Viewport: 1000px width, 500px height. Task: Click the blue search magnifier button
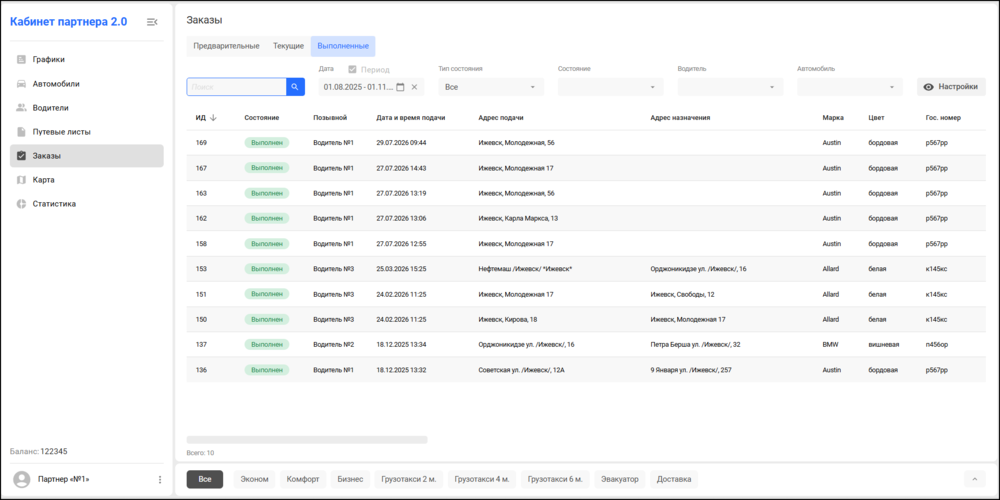click(x=295, y=87)
